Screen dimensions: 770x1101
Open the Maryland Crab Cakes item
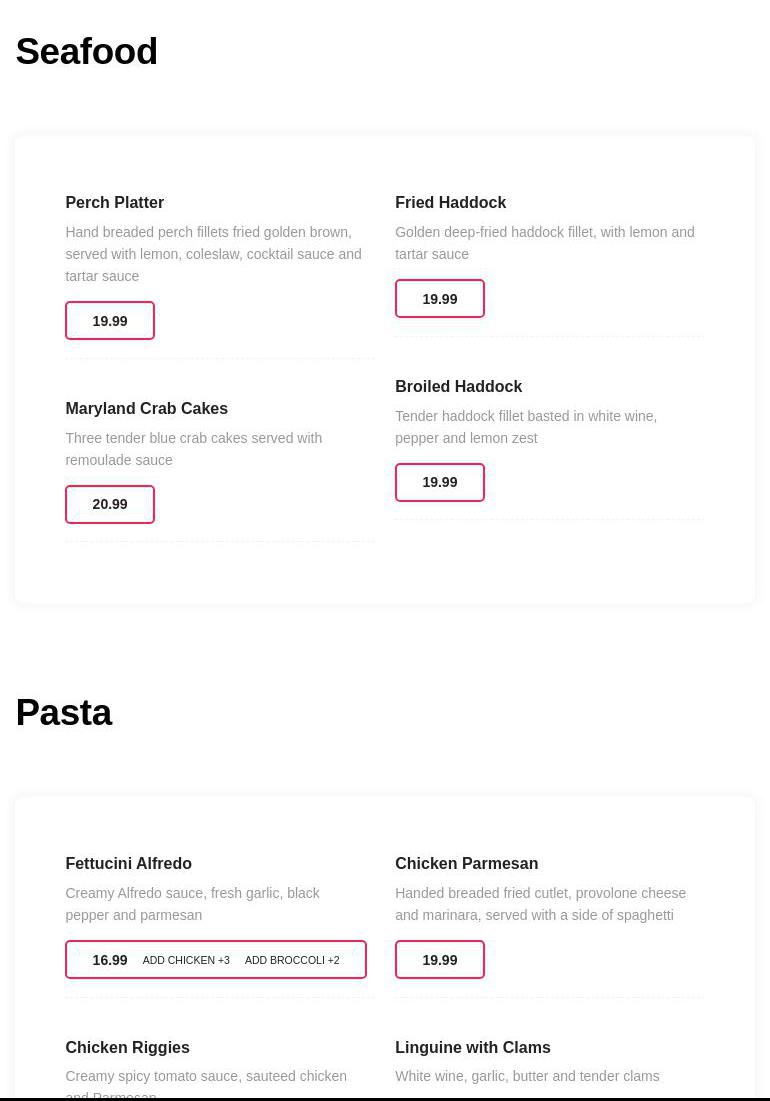[x=146, y=408]
